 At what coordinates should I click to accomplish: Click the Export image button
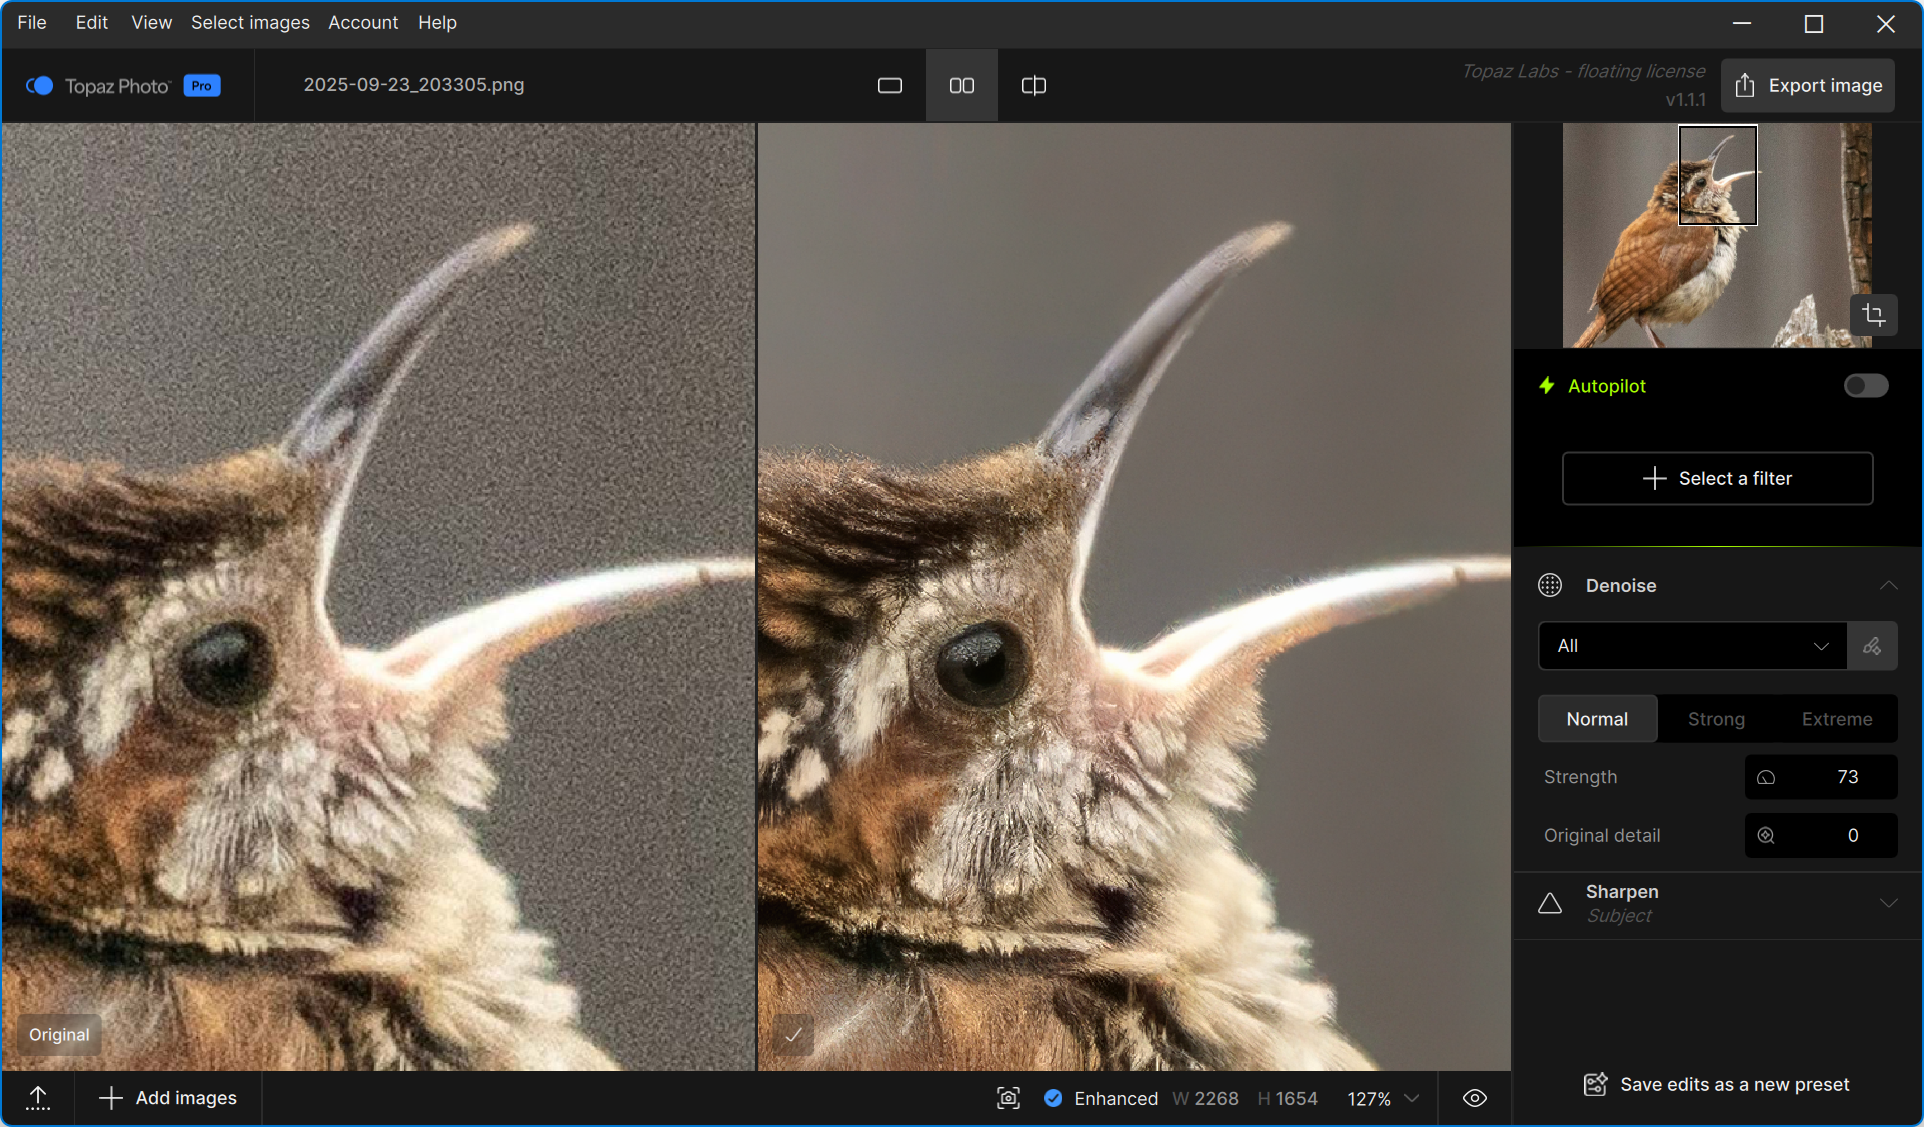click(x=1808, y=86)
